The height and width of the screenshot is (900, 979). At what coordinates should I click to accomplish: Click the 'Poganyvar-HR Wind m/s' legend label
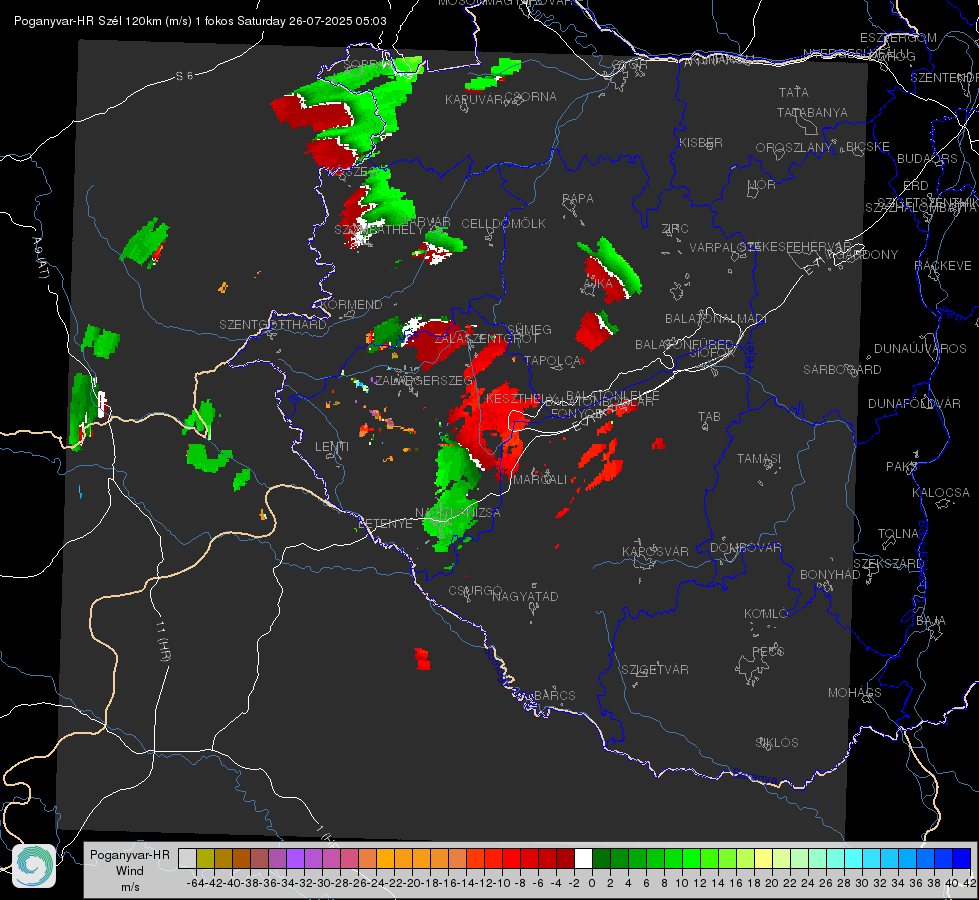[130, 871]
